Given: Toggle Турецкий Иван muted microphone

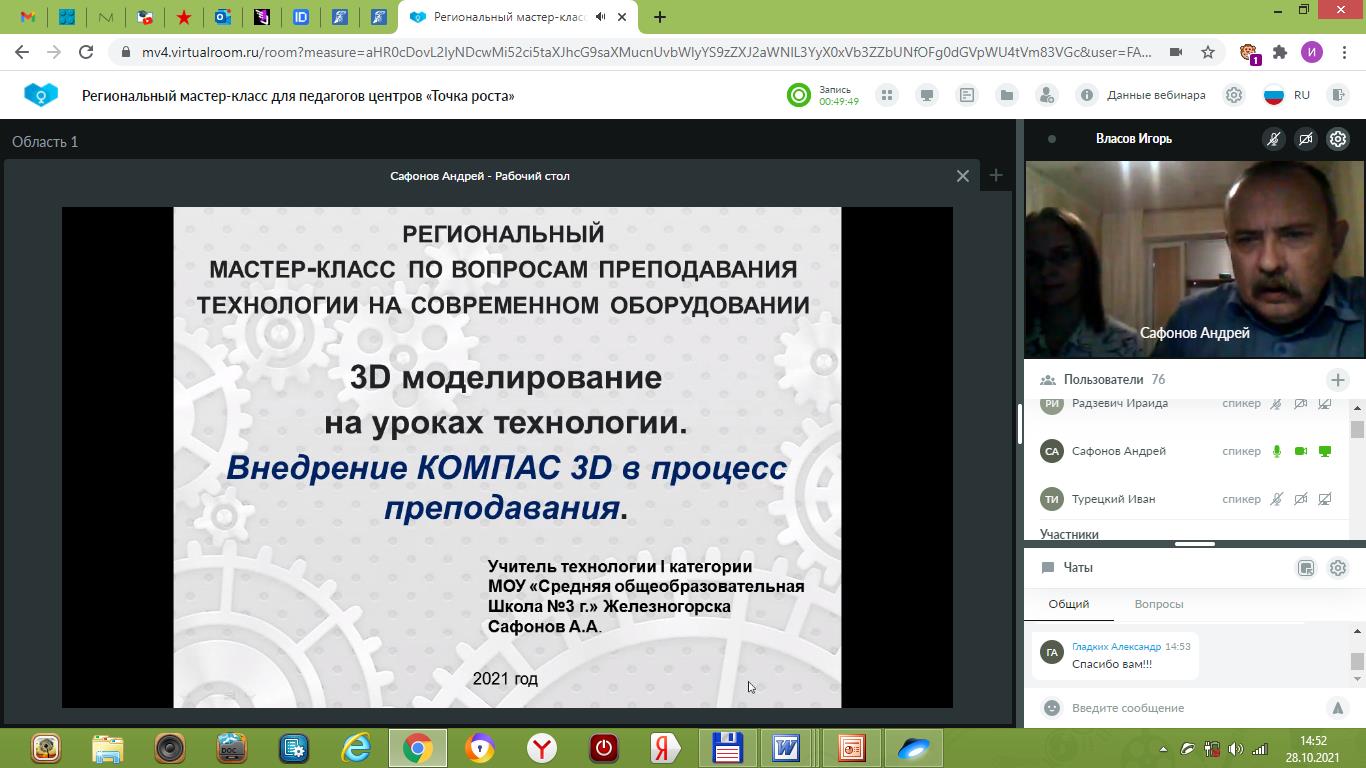Looking at the screenshot, I should coord(1276,499).
